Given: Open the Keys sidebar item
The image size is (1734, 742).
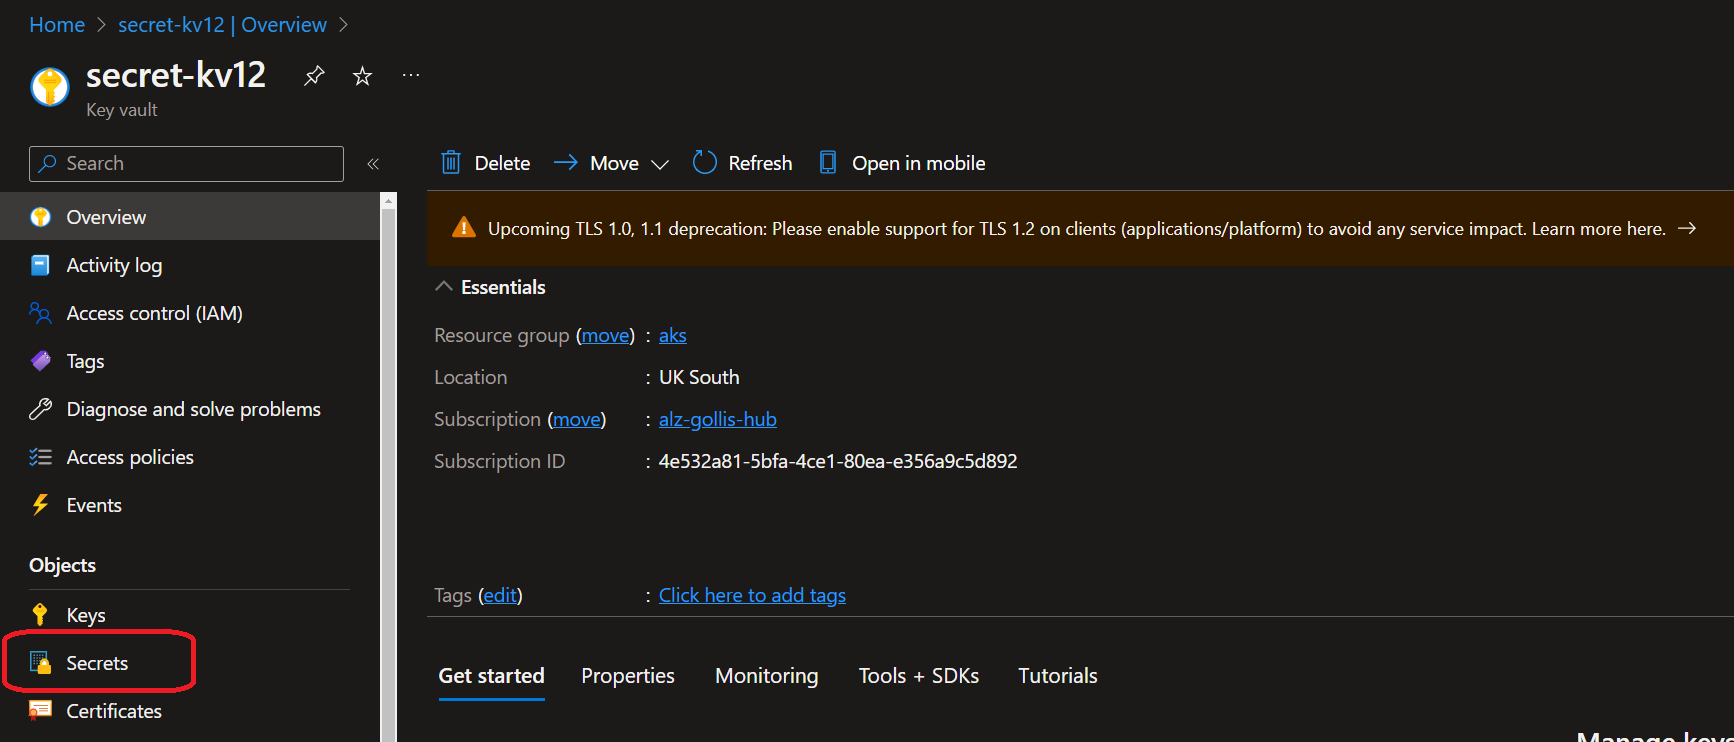Looking at the screenshot, I should [85, 615].
